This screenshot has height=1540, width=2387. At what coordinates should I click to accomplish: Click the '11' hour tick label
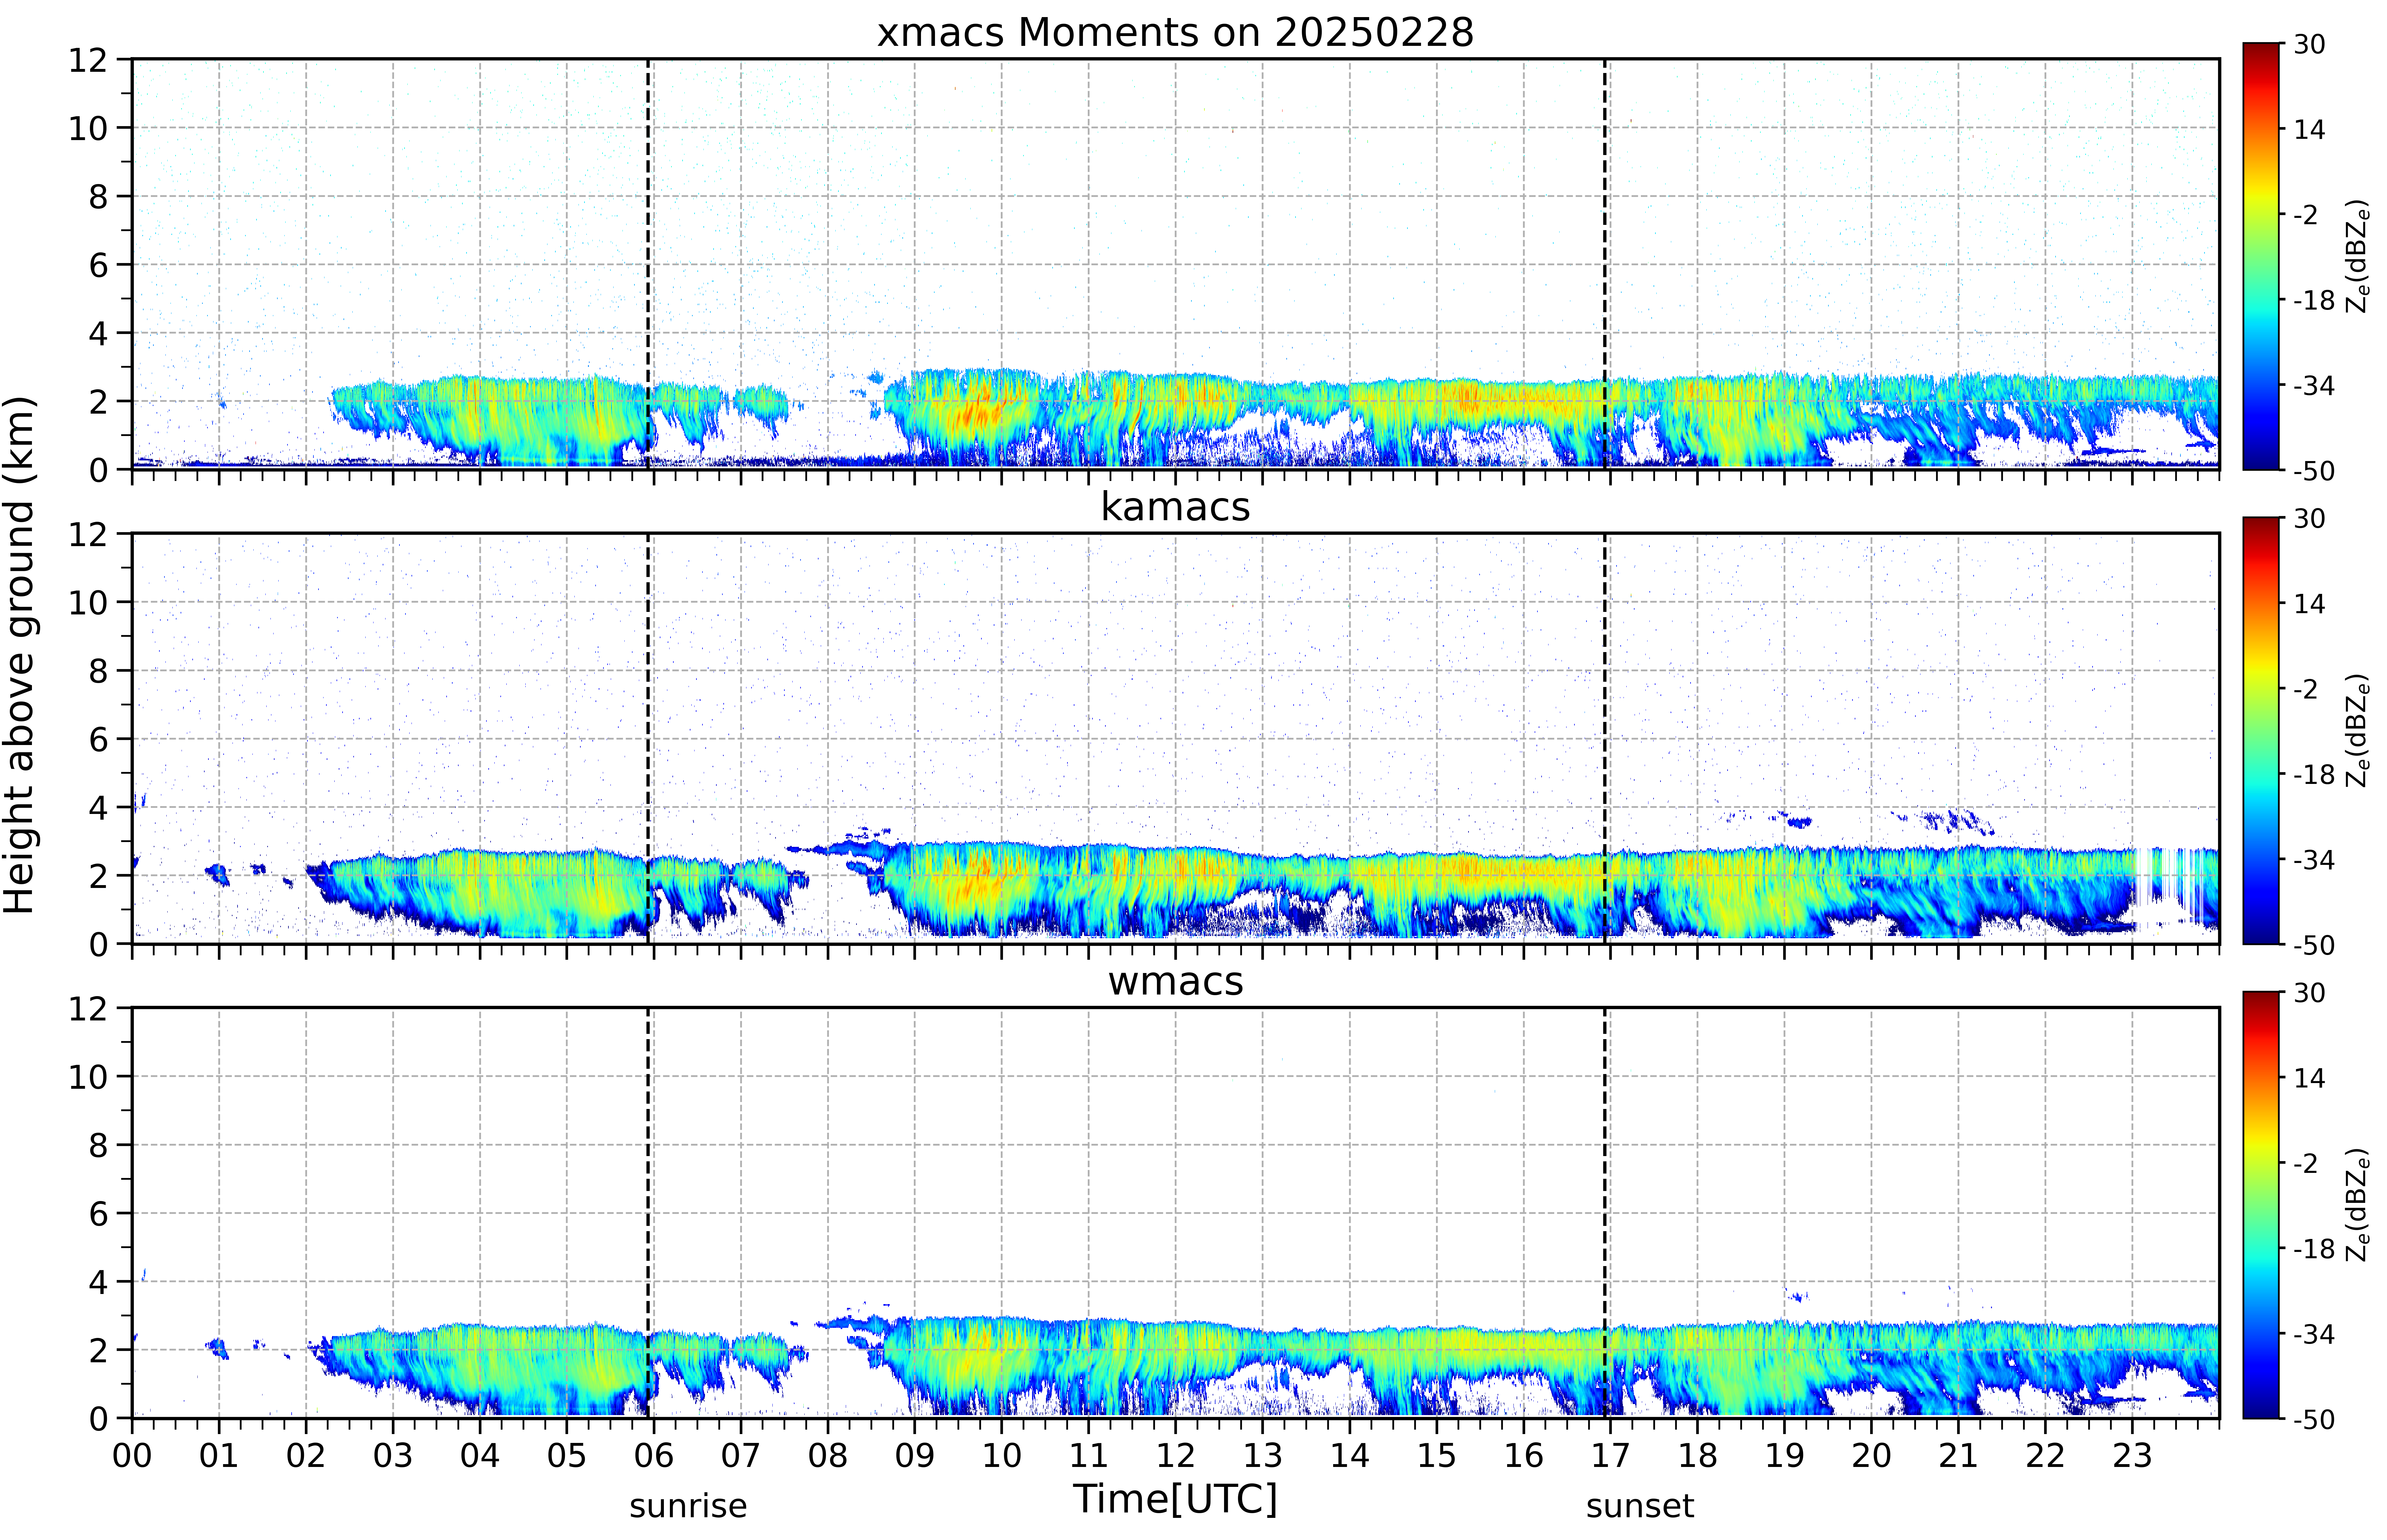coord(1089,1456)
